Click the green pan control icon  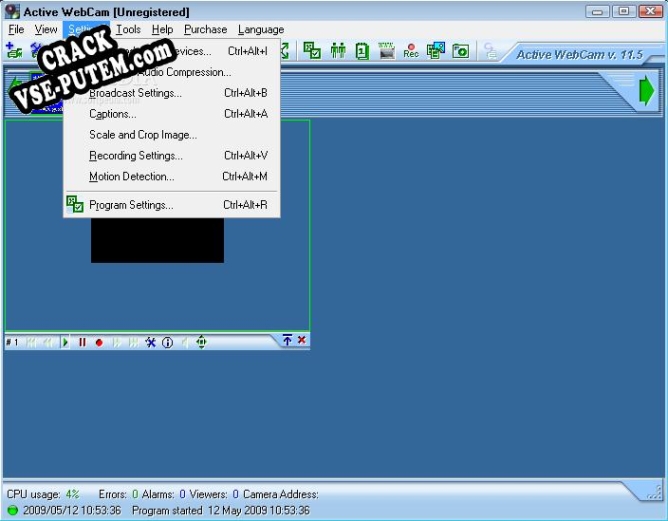[201, 342]
